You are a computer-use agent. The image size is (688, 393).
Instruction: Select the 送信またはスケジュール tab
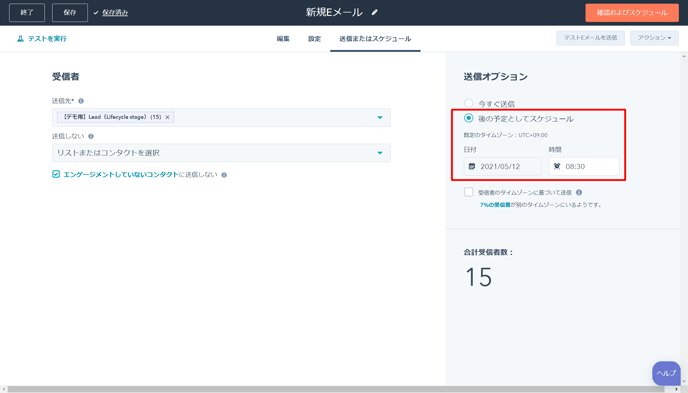pyautogui.click(x=375, y=39)
